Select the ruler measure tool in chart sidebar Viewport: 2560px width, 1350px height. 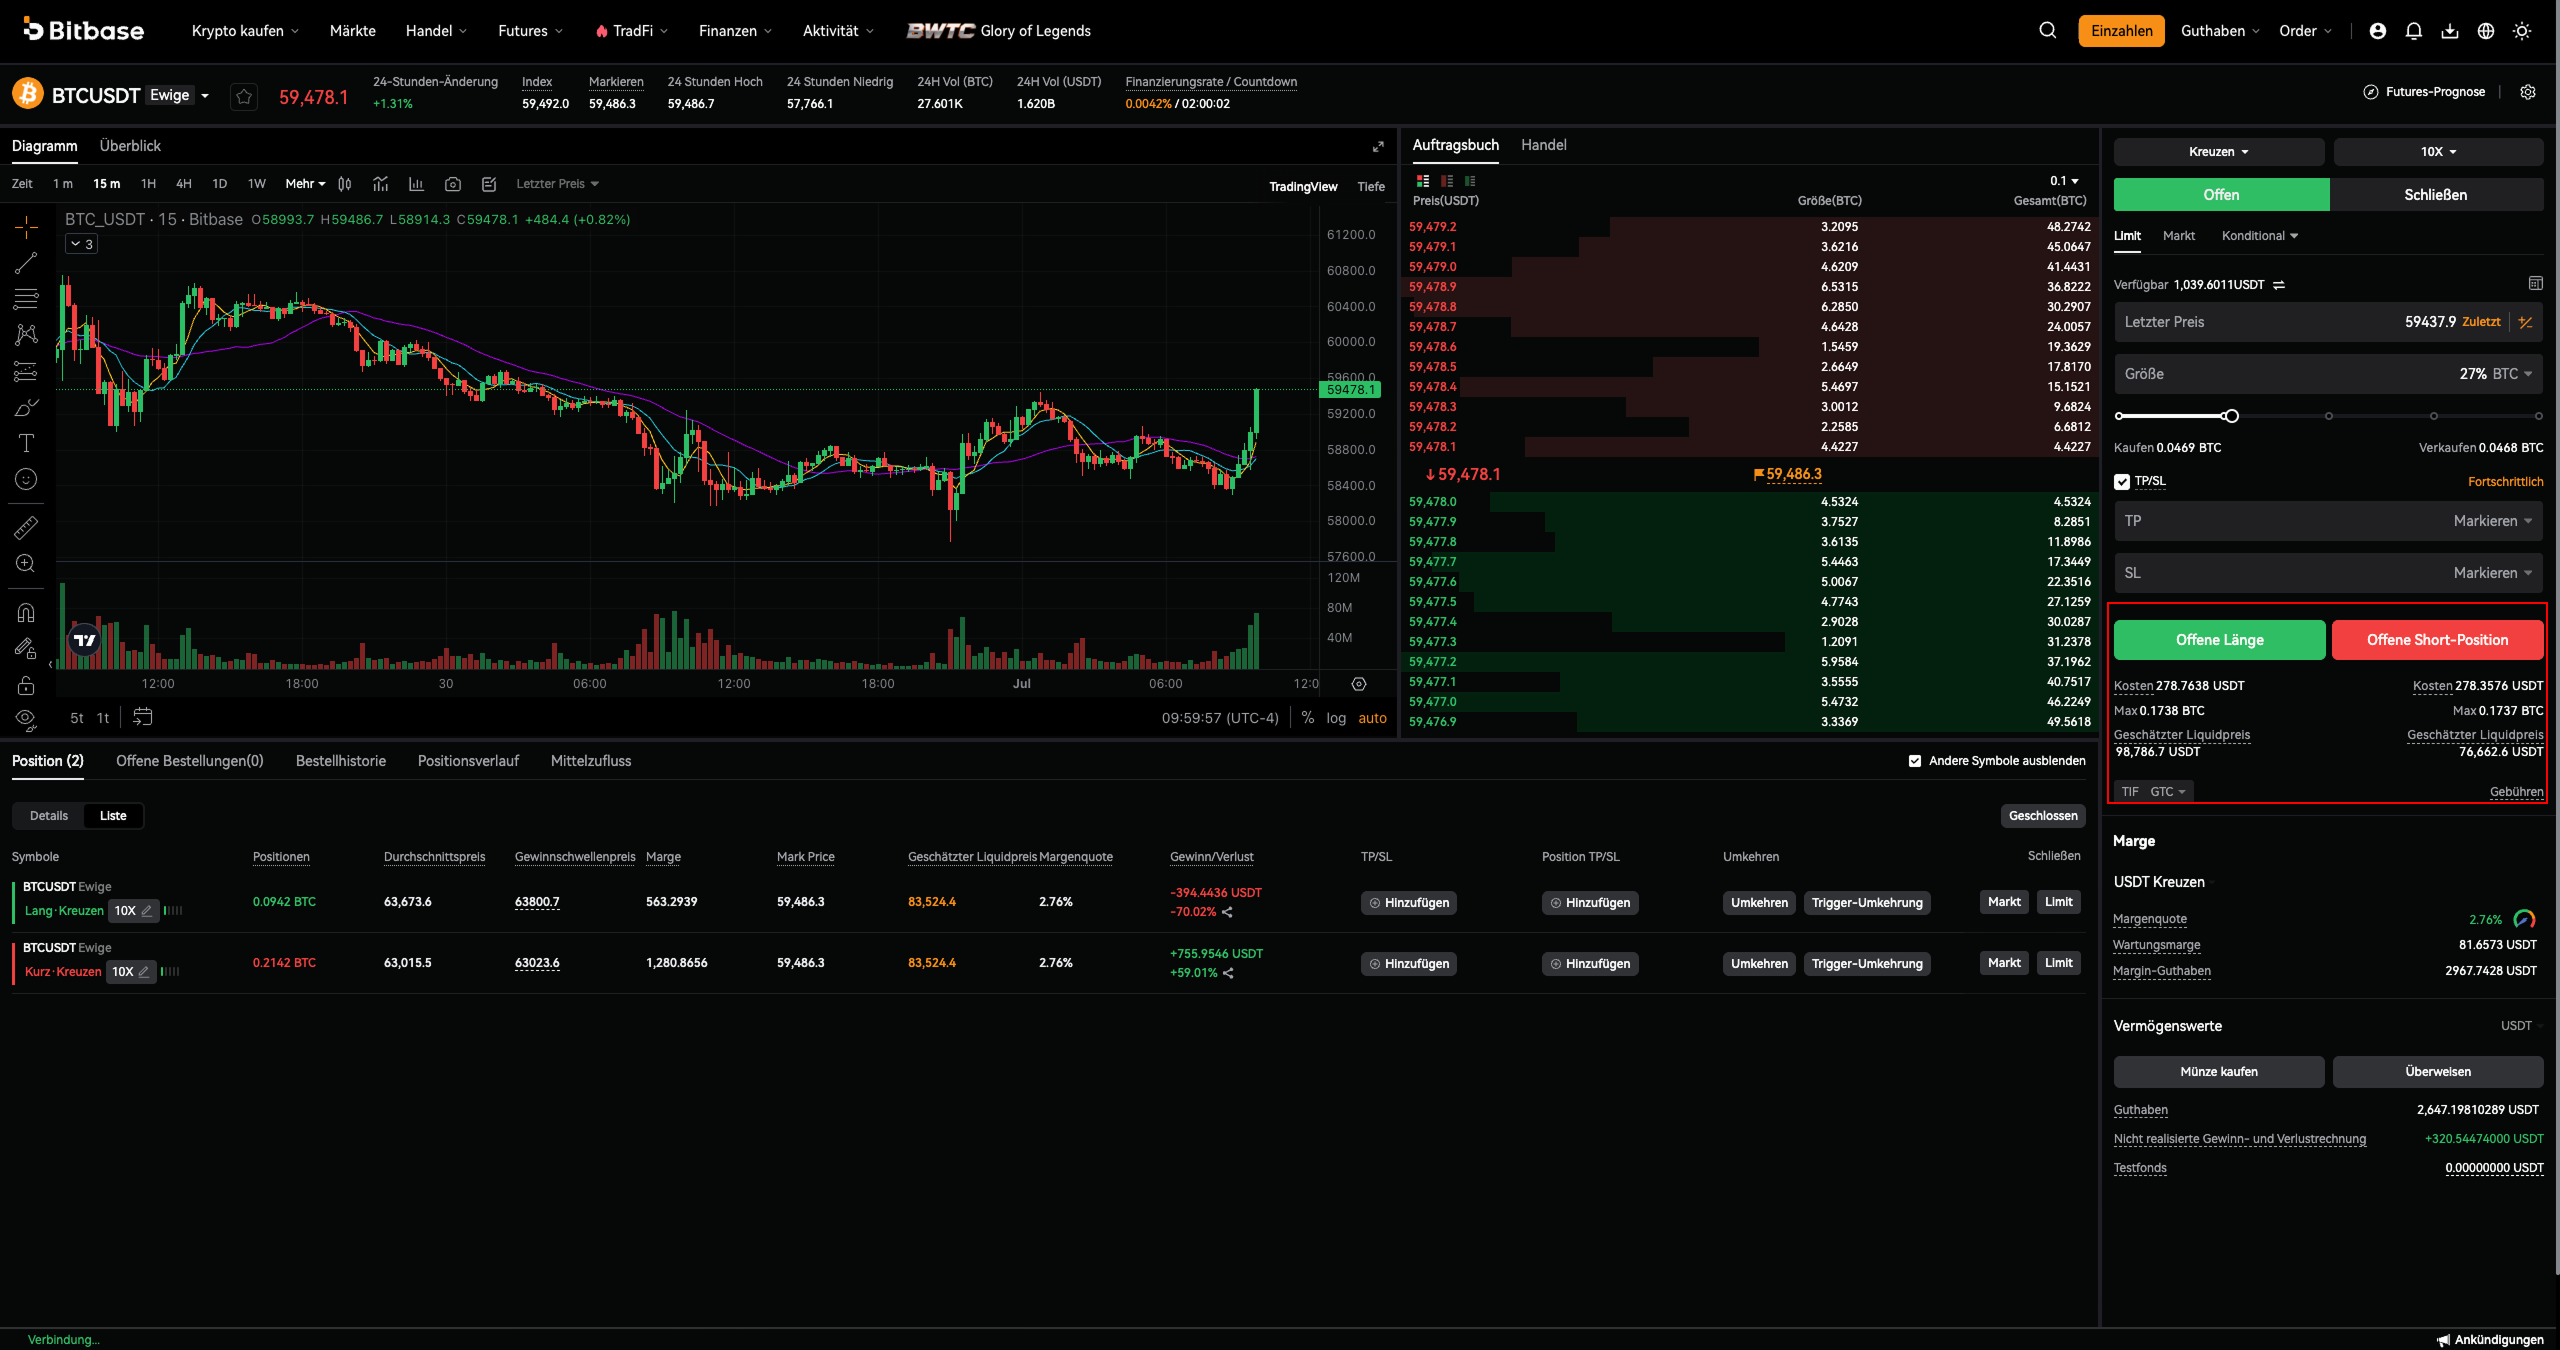coord(26,527)
